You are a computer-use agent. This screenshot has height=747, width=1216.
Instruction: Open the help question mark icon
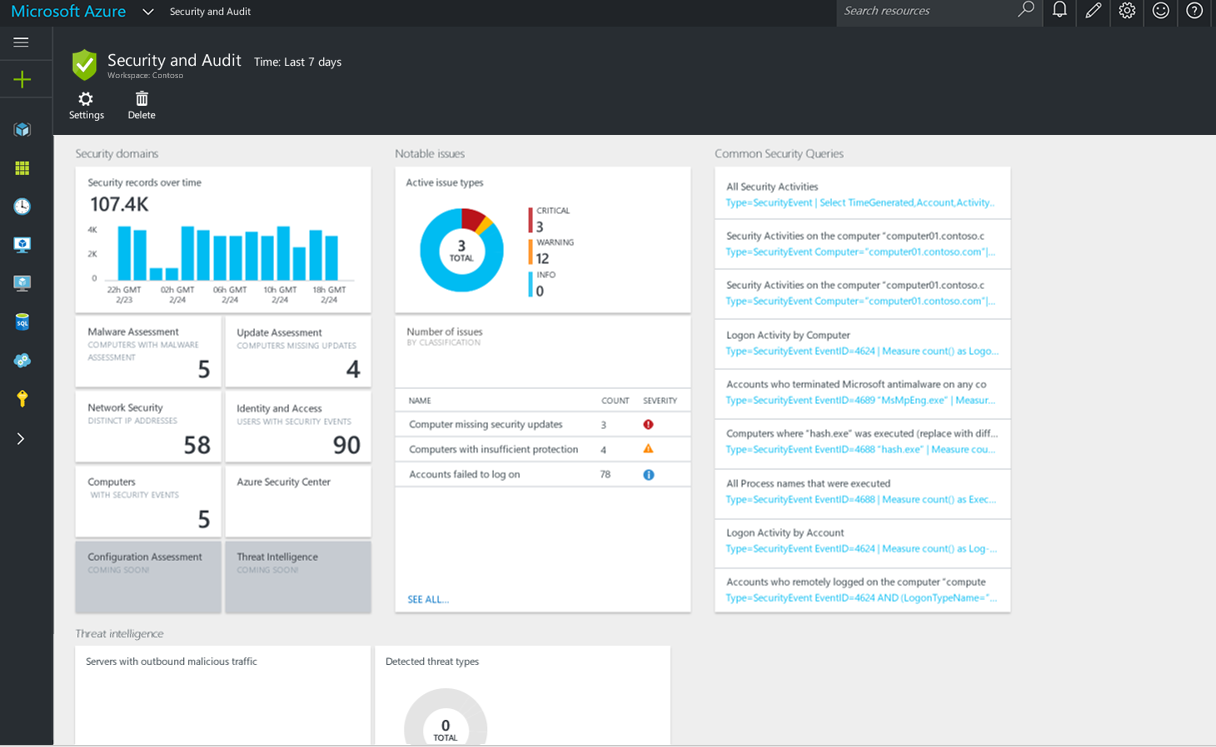pyautogui.click(x=1193, y=12)
